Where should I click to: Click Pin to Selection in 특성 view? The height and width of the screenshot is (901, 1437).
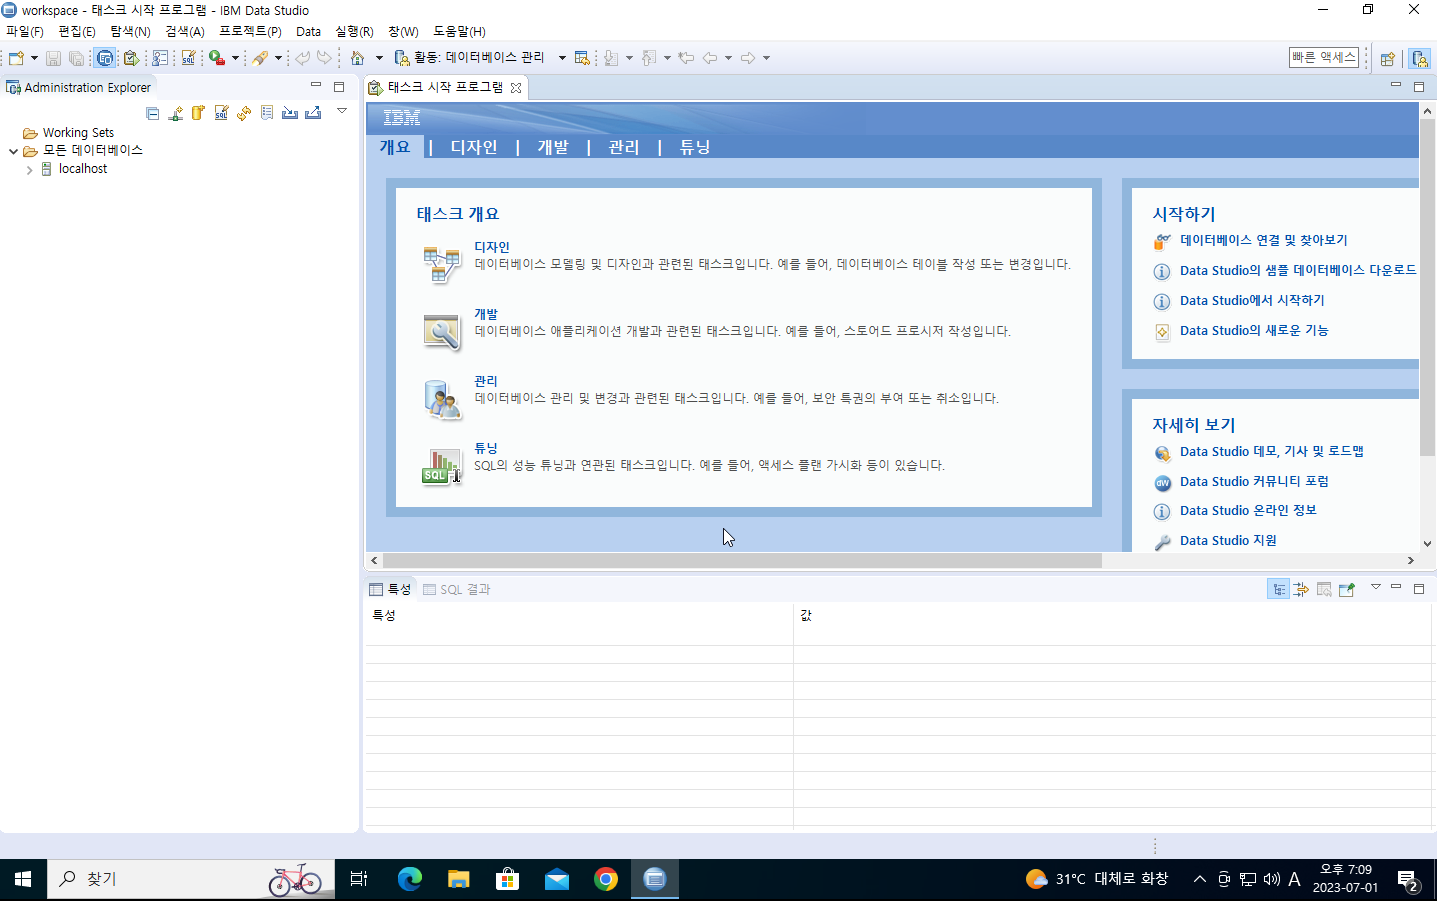[1347, 589]
